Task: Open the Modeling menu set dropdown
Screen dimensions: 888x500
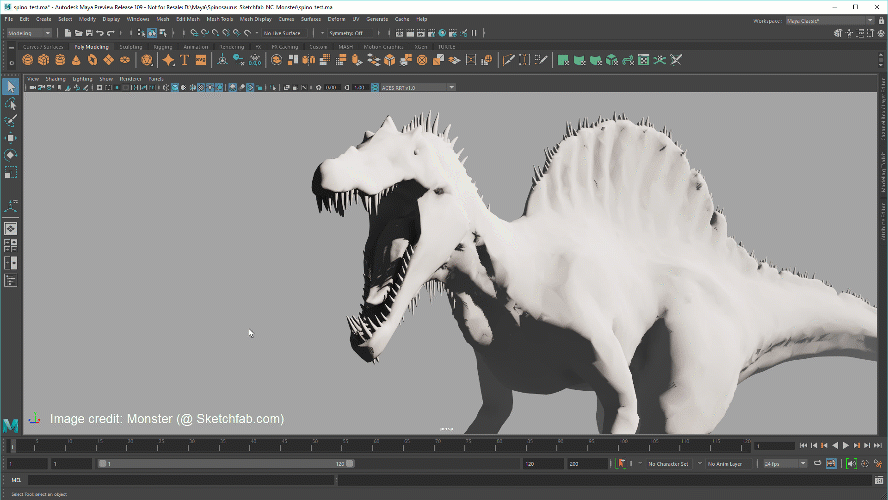Action: coord(30,33)
